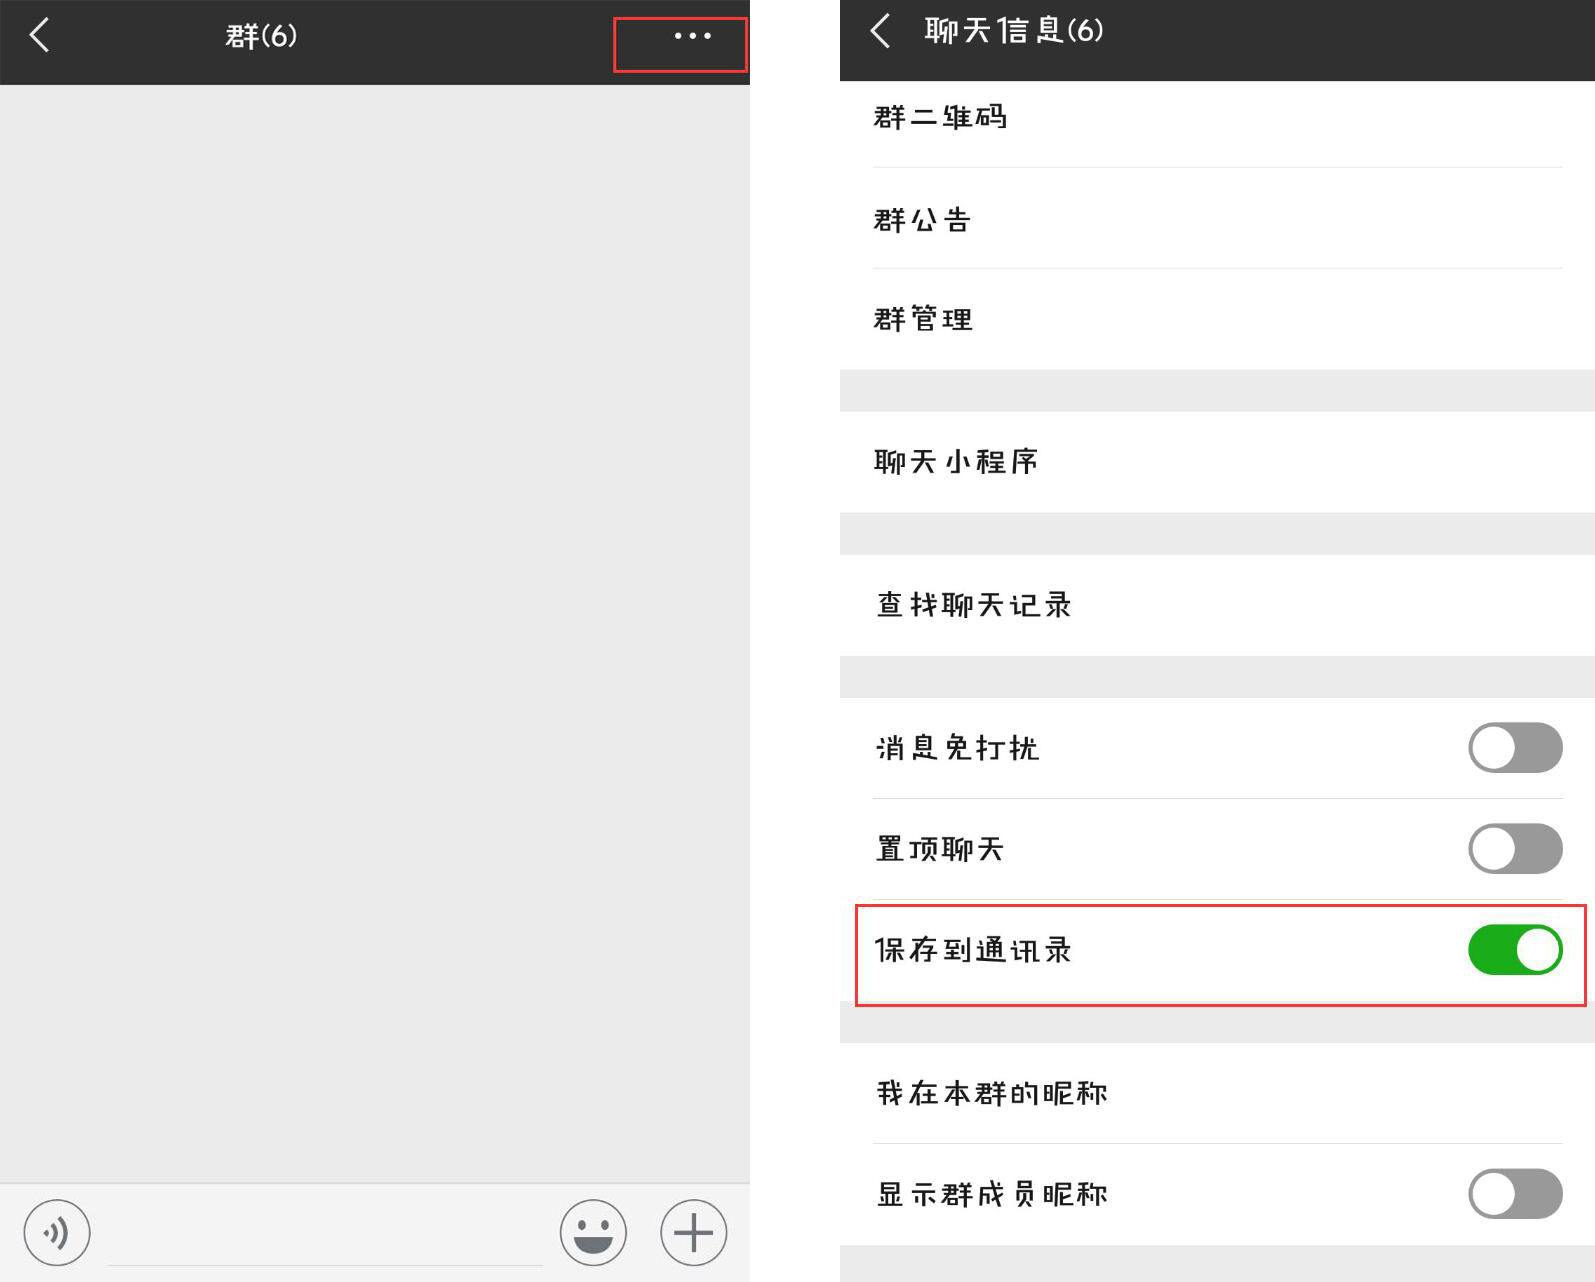Turn off 保存到通讯录 switch
Viewport: 1595px width, 1282px height.
(x=1515, y=950)
